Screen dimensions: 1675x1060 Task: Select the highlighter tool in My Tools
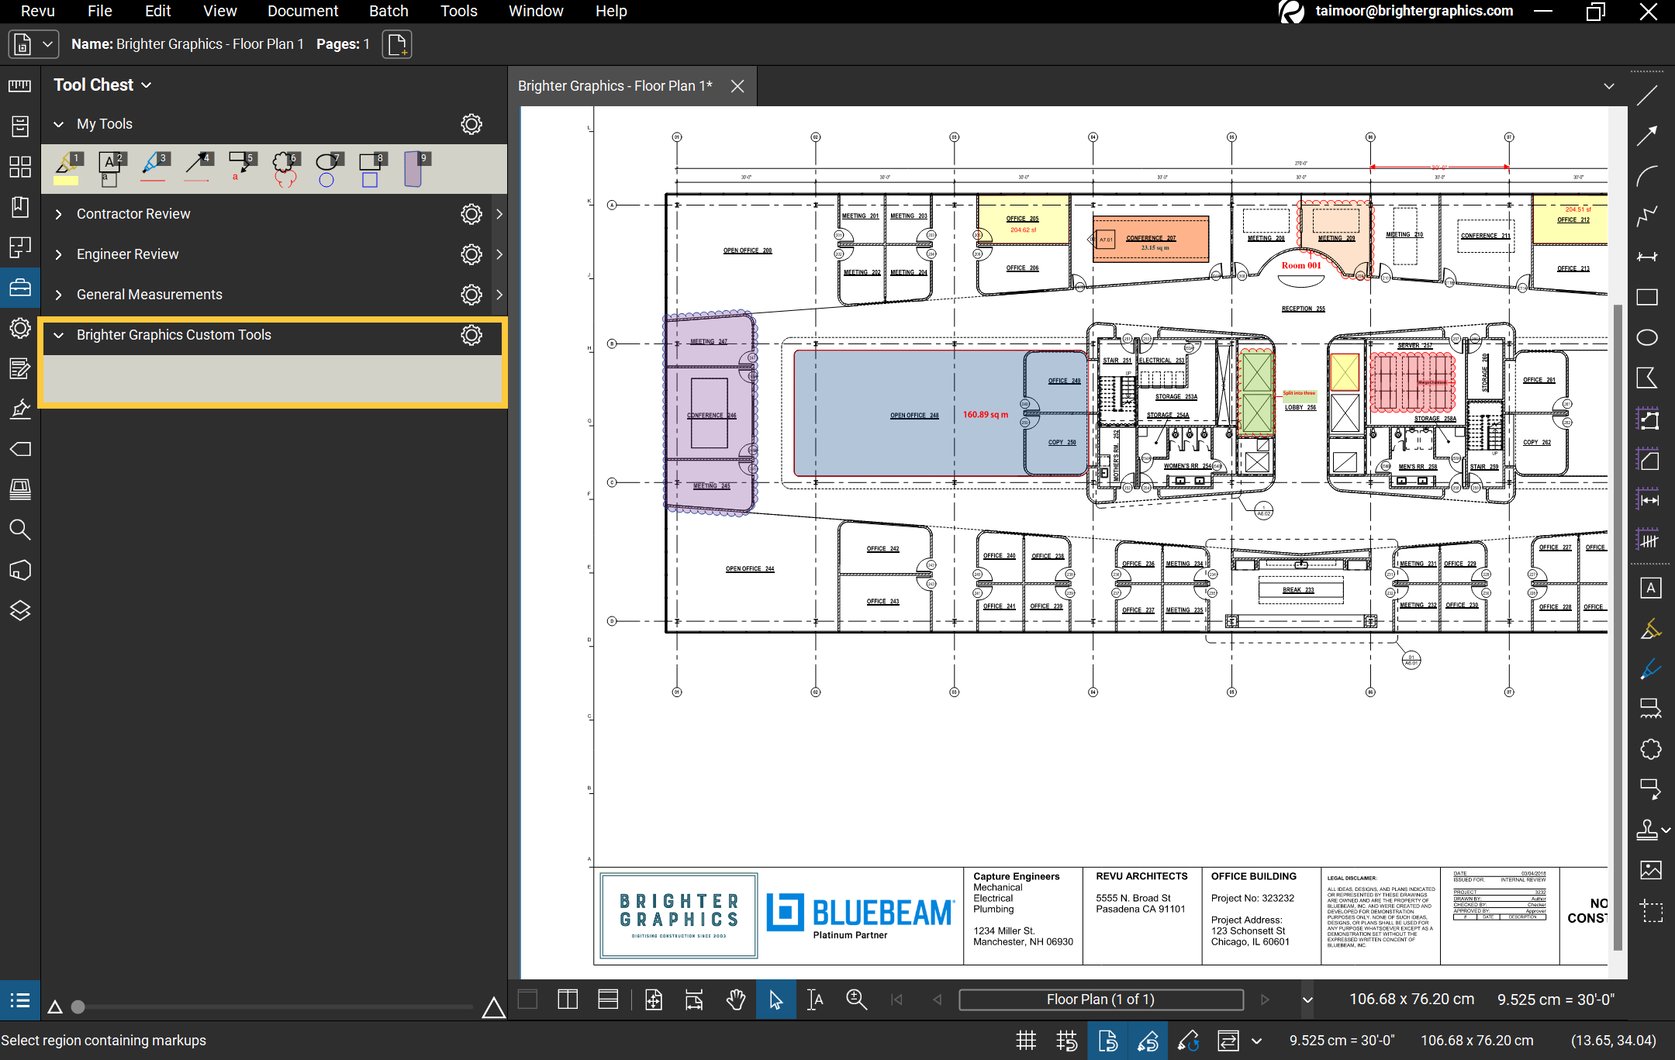coord(66,168)
